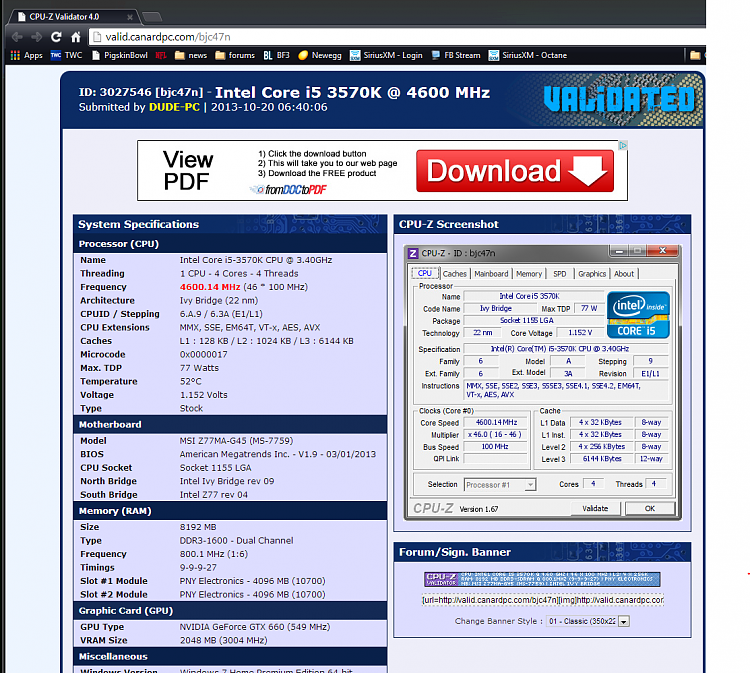
Task: Click the 1.152 Volts voltage value
Action: click(x=203, y=395)
